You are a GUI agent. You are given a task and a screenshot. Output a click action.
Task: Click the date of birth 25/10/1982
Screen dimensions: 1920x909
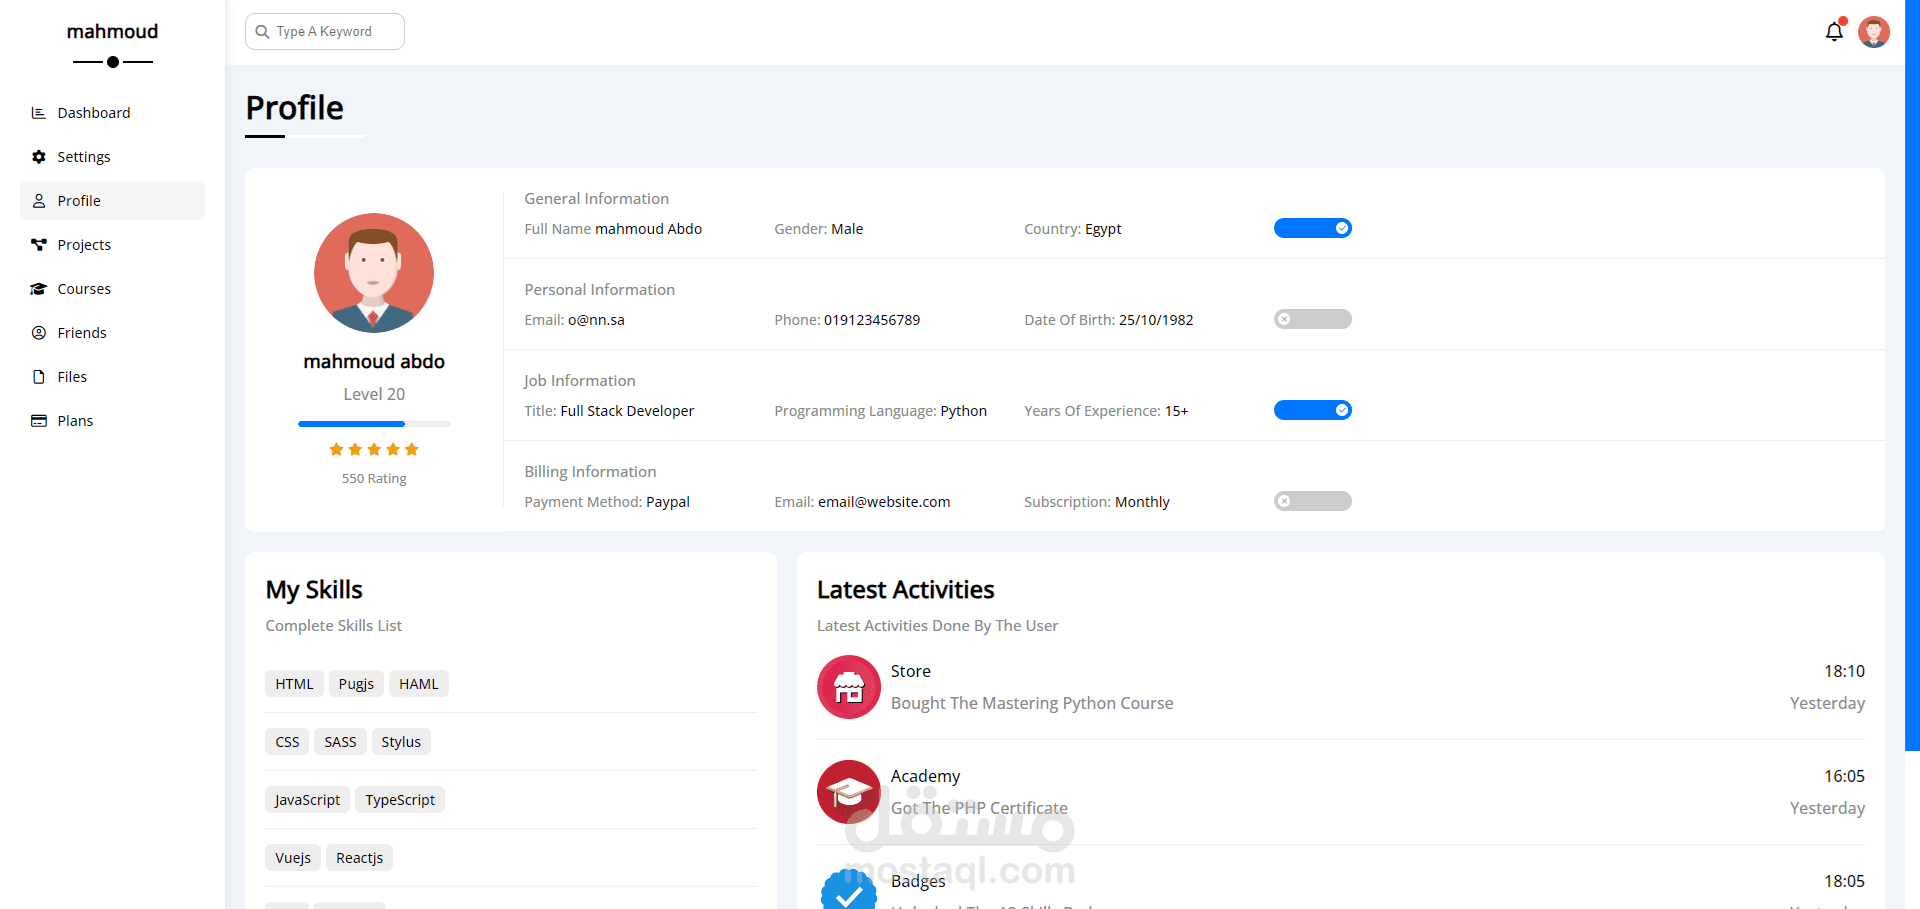[1156, 320]
